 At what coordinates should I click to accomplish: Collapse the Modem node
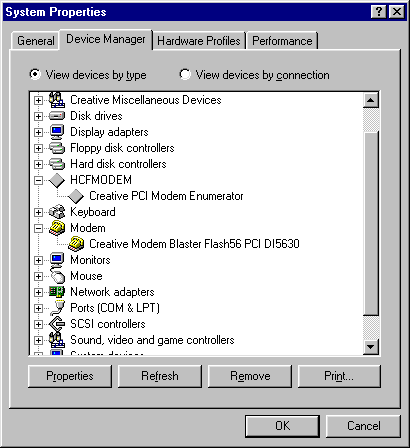pyautogui.click(x=38, y=228)
